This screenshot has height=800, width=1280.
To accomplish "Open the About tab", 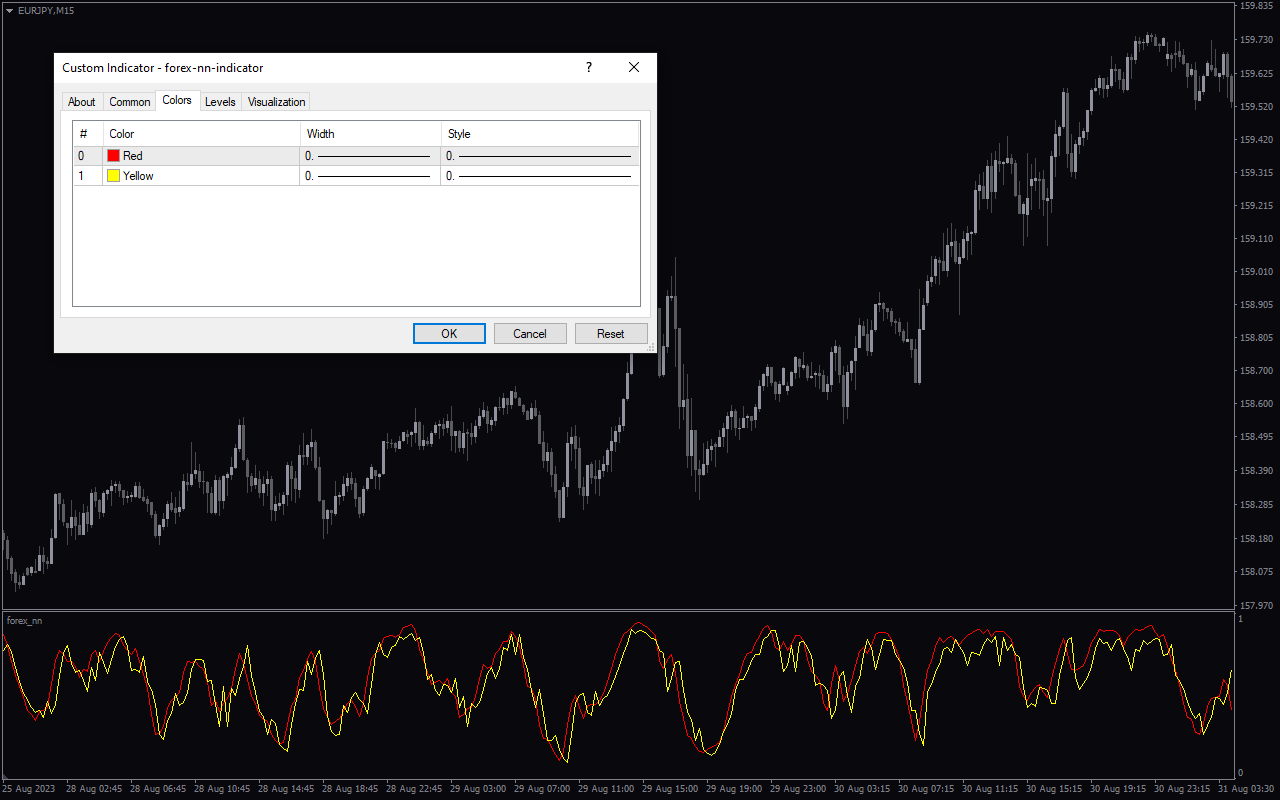I will (82, 102).
